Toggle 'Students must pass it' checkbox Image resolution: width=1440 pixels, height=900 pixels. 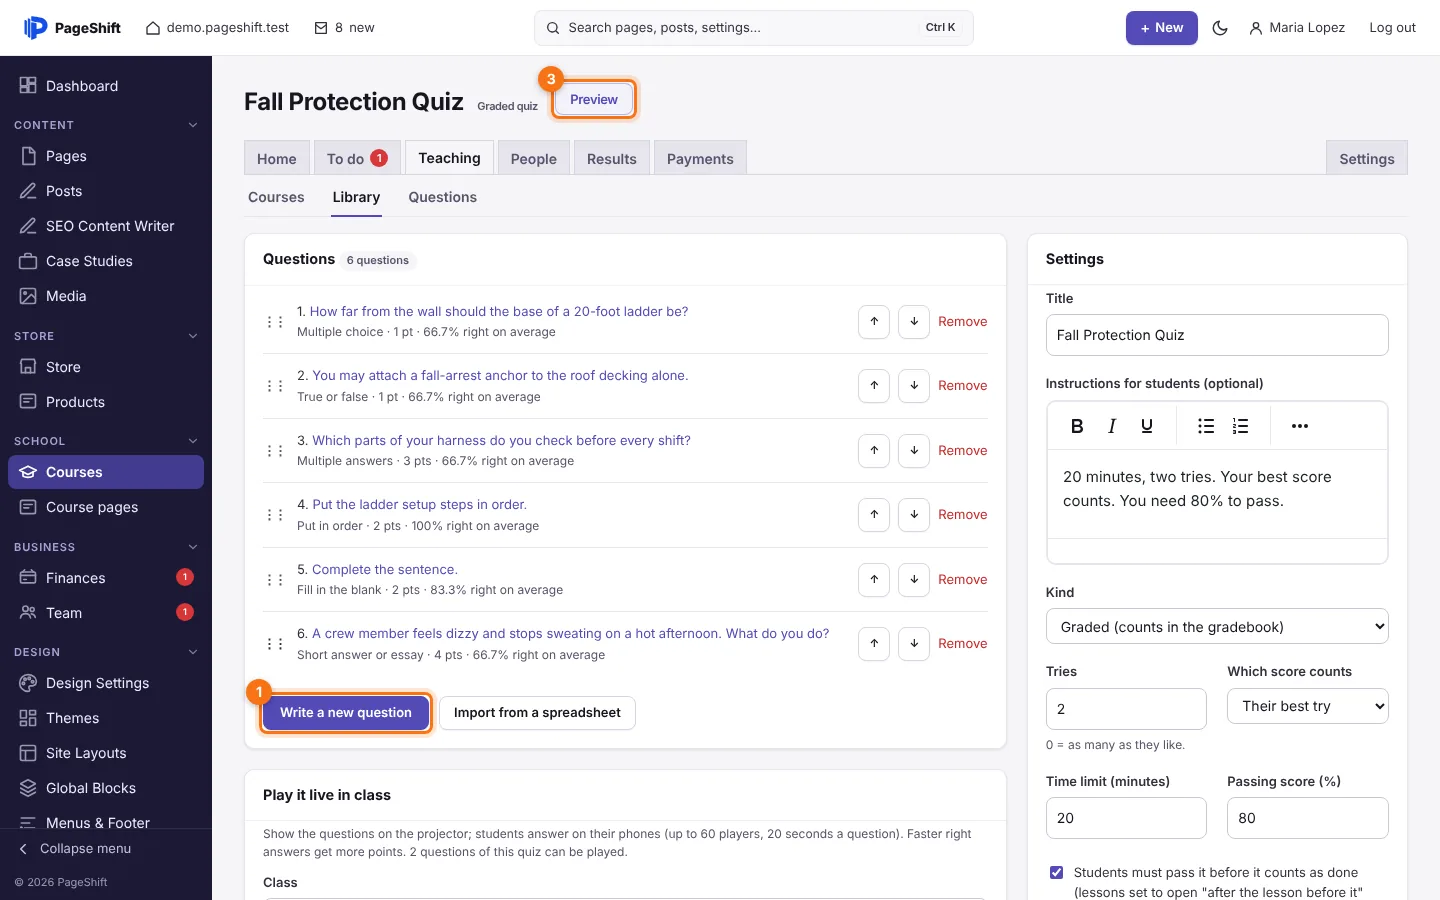[x=1056, y=873]
